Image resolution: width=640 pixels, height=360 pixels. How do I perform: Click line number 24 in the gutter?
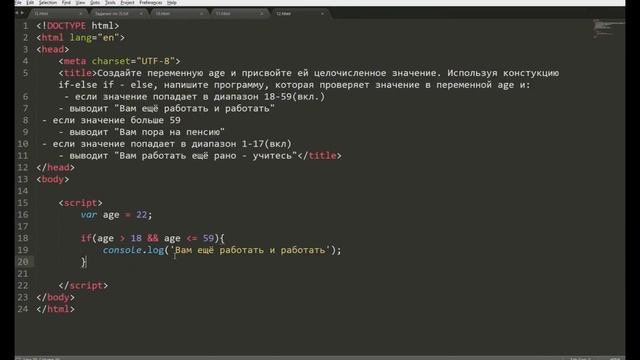(x=23, y=309)
